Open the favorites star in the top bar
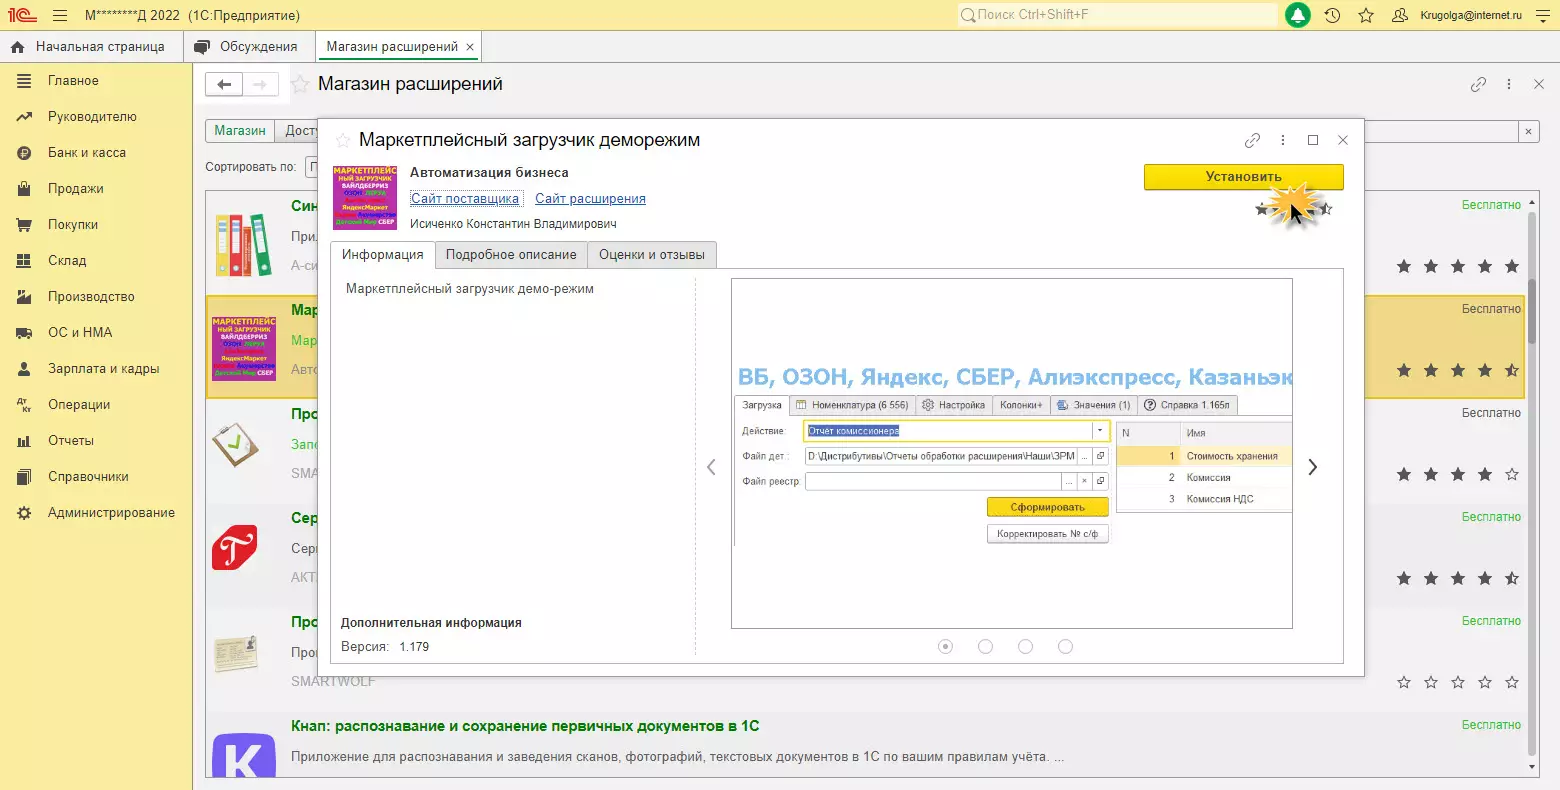Viewport: 1560px width, 790px height. coord(1366,15)
